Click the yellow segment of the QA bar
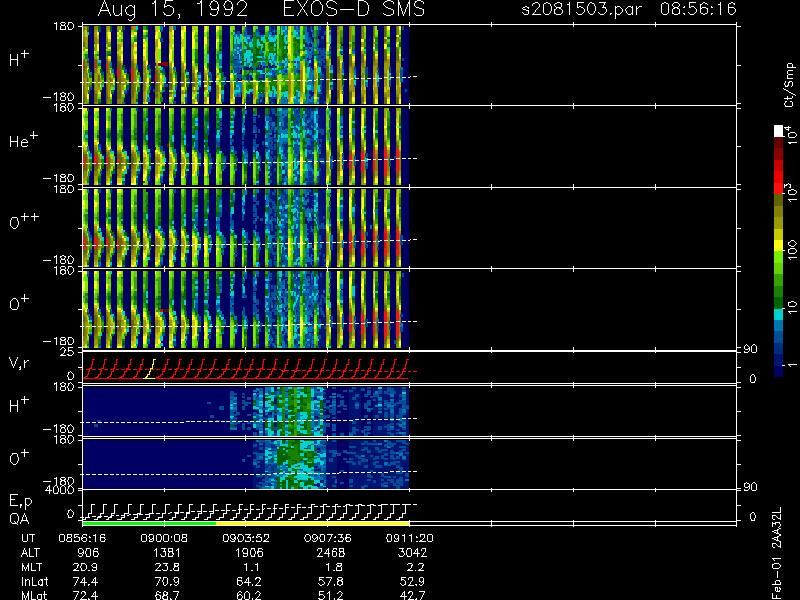This screenshot has height=600, width=800. [x=312, y=523]
